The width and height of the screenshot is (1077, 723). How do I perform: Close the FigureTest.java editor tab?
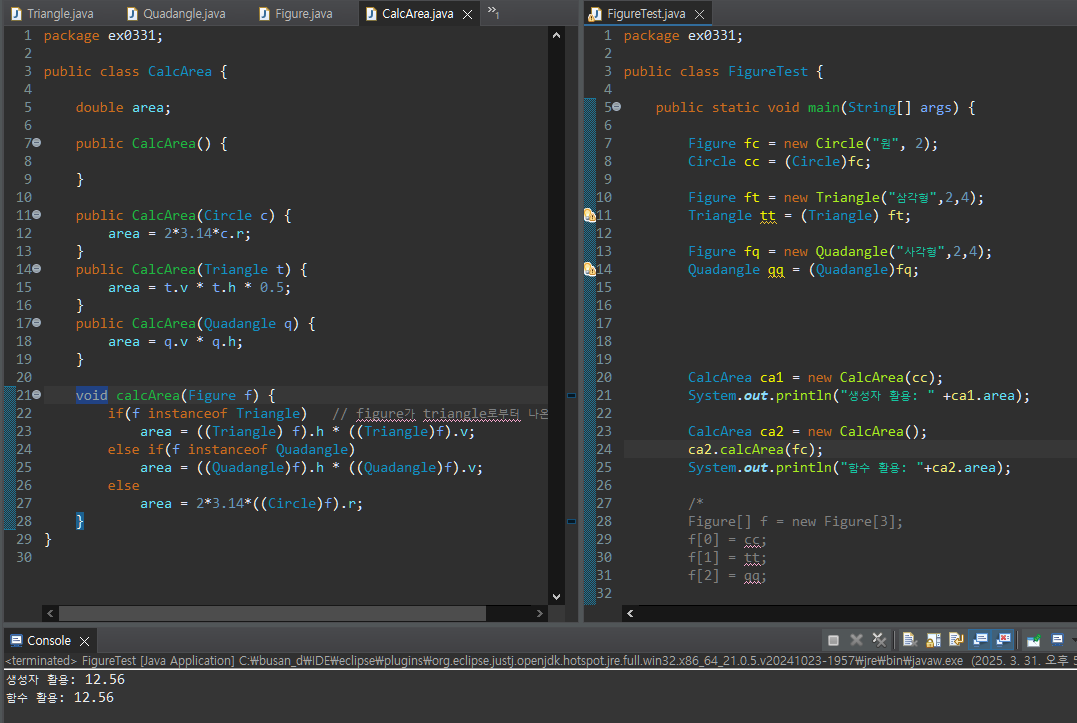click(699, 14)
